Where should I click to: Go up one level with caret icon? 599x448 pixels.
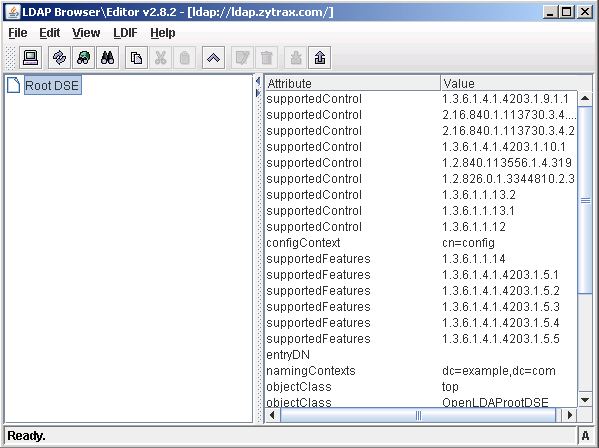(x=213, y=58)
